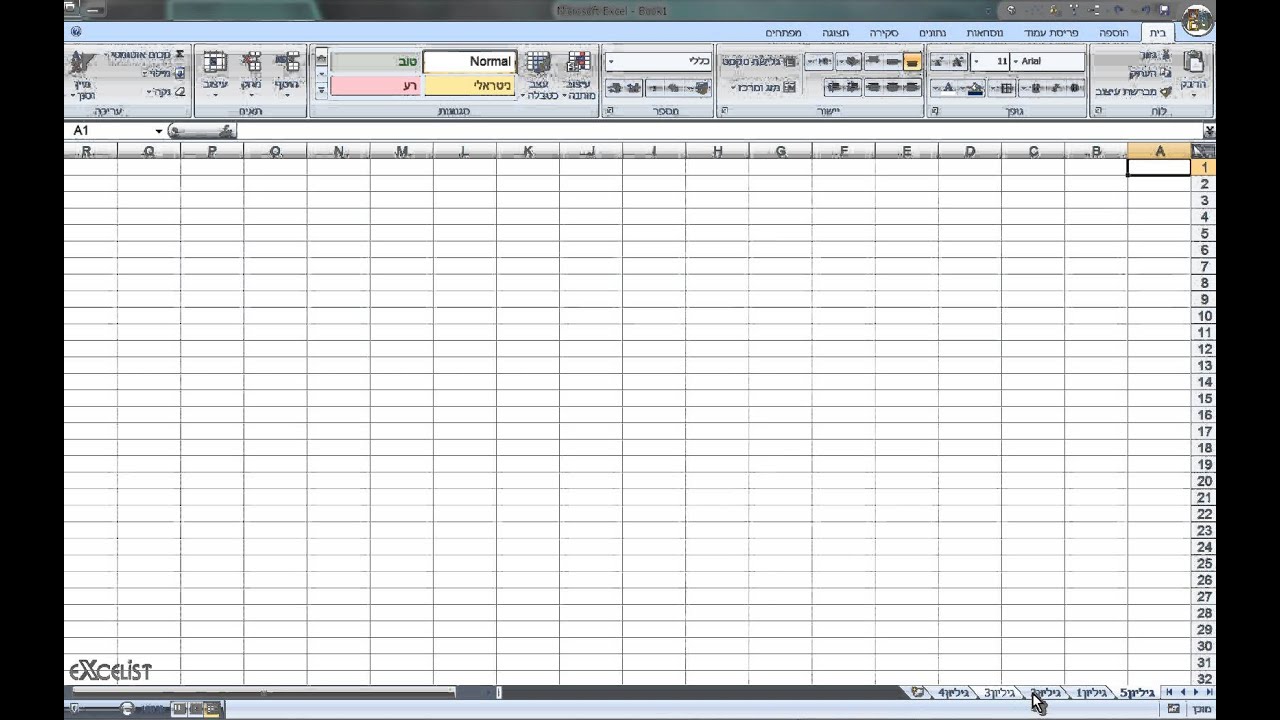
Task: Apply the Good (טוב) cell style
Action: 376,62
